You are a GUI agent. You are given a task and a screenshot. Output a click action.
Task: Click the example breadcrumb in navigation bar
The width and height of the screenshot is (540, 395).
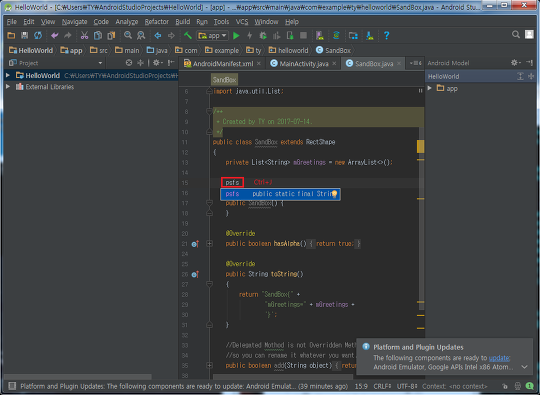click(x=222, y=50)
